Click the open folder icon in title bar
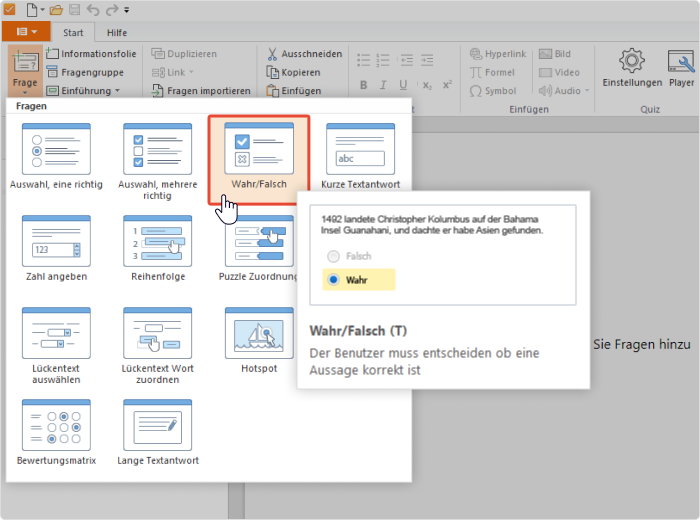Screen dimensions: 700x520 56,9
